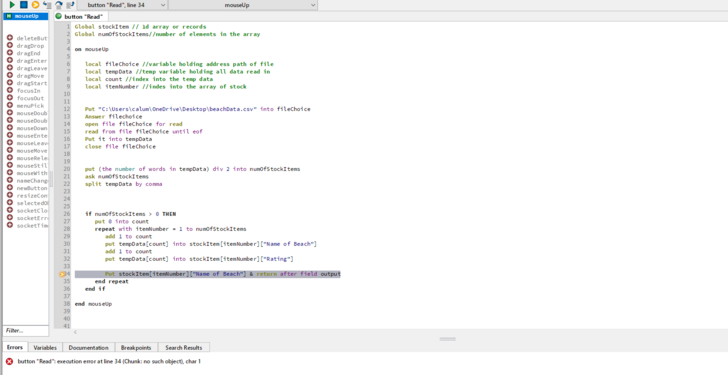Click the line "split tempData by comma"
Screen dimensions: 728x375
point(124,184)
